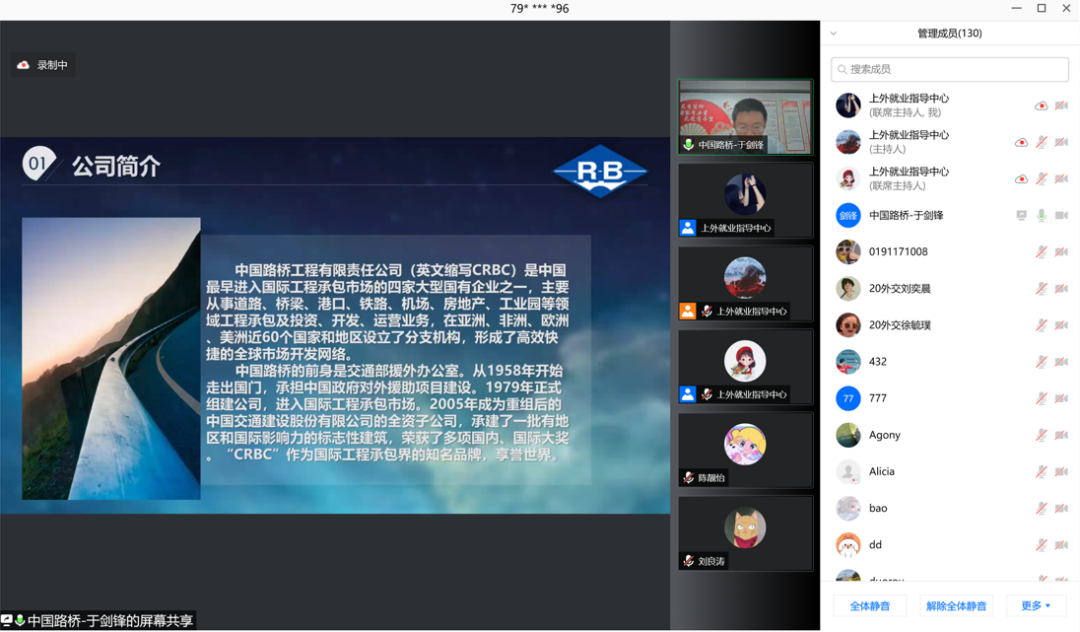The width and height of the screenshot is (1080, 632).
Task: Enable camera for participant Agony
Action: point(1060,435)
